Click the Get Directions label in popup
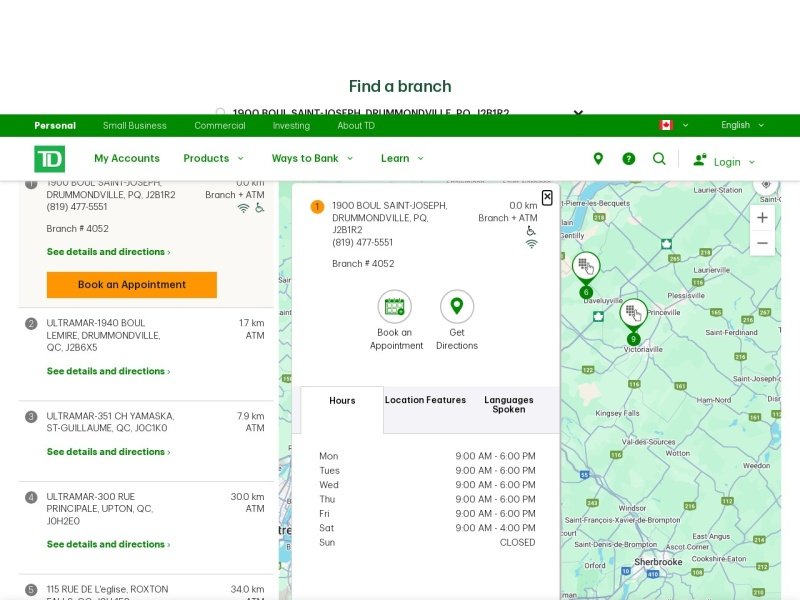The width and height of the screenshot is (800, 600). pyautogui.click(x=457, y=339)
